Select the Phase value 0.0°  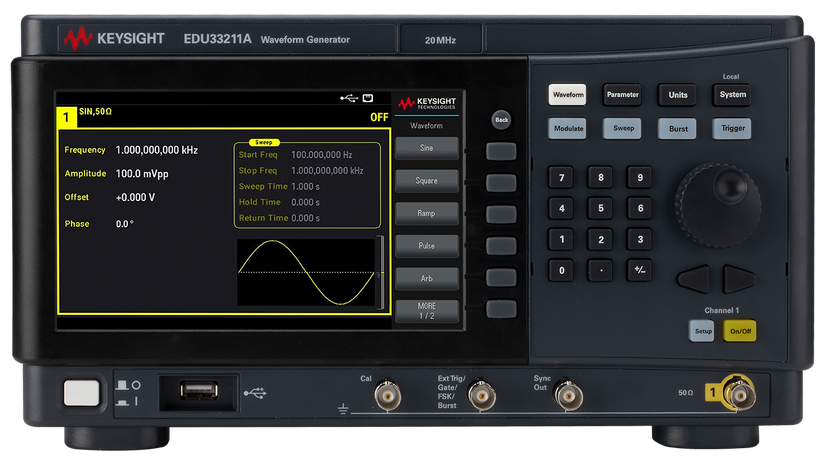pos(125,224)
